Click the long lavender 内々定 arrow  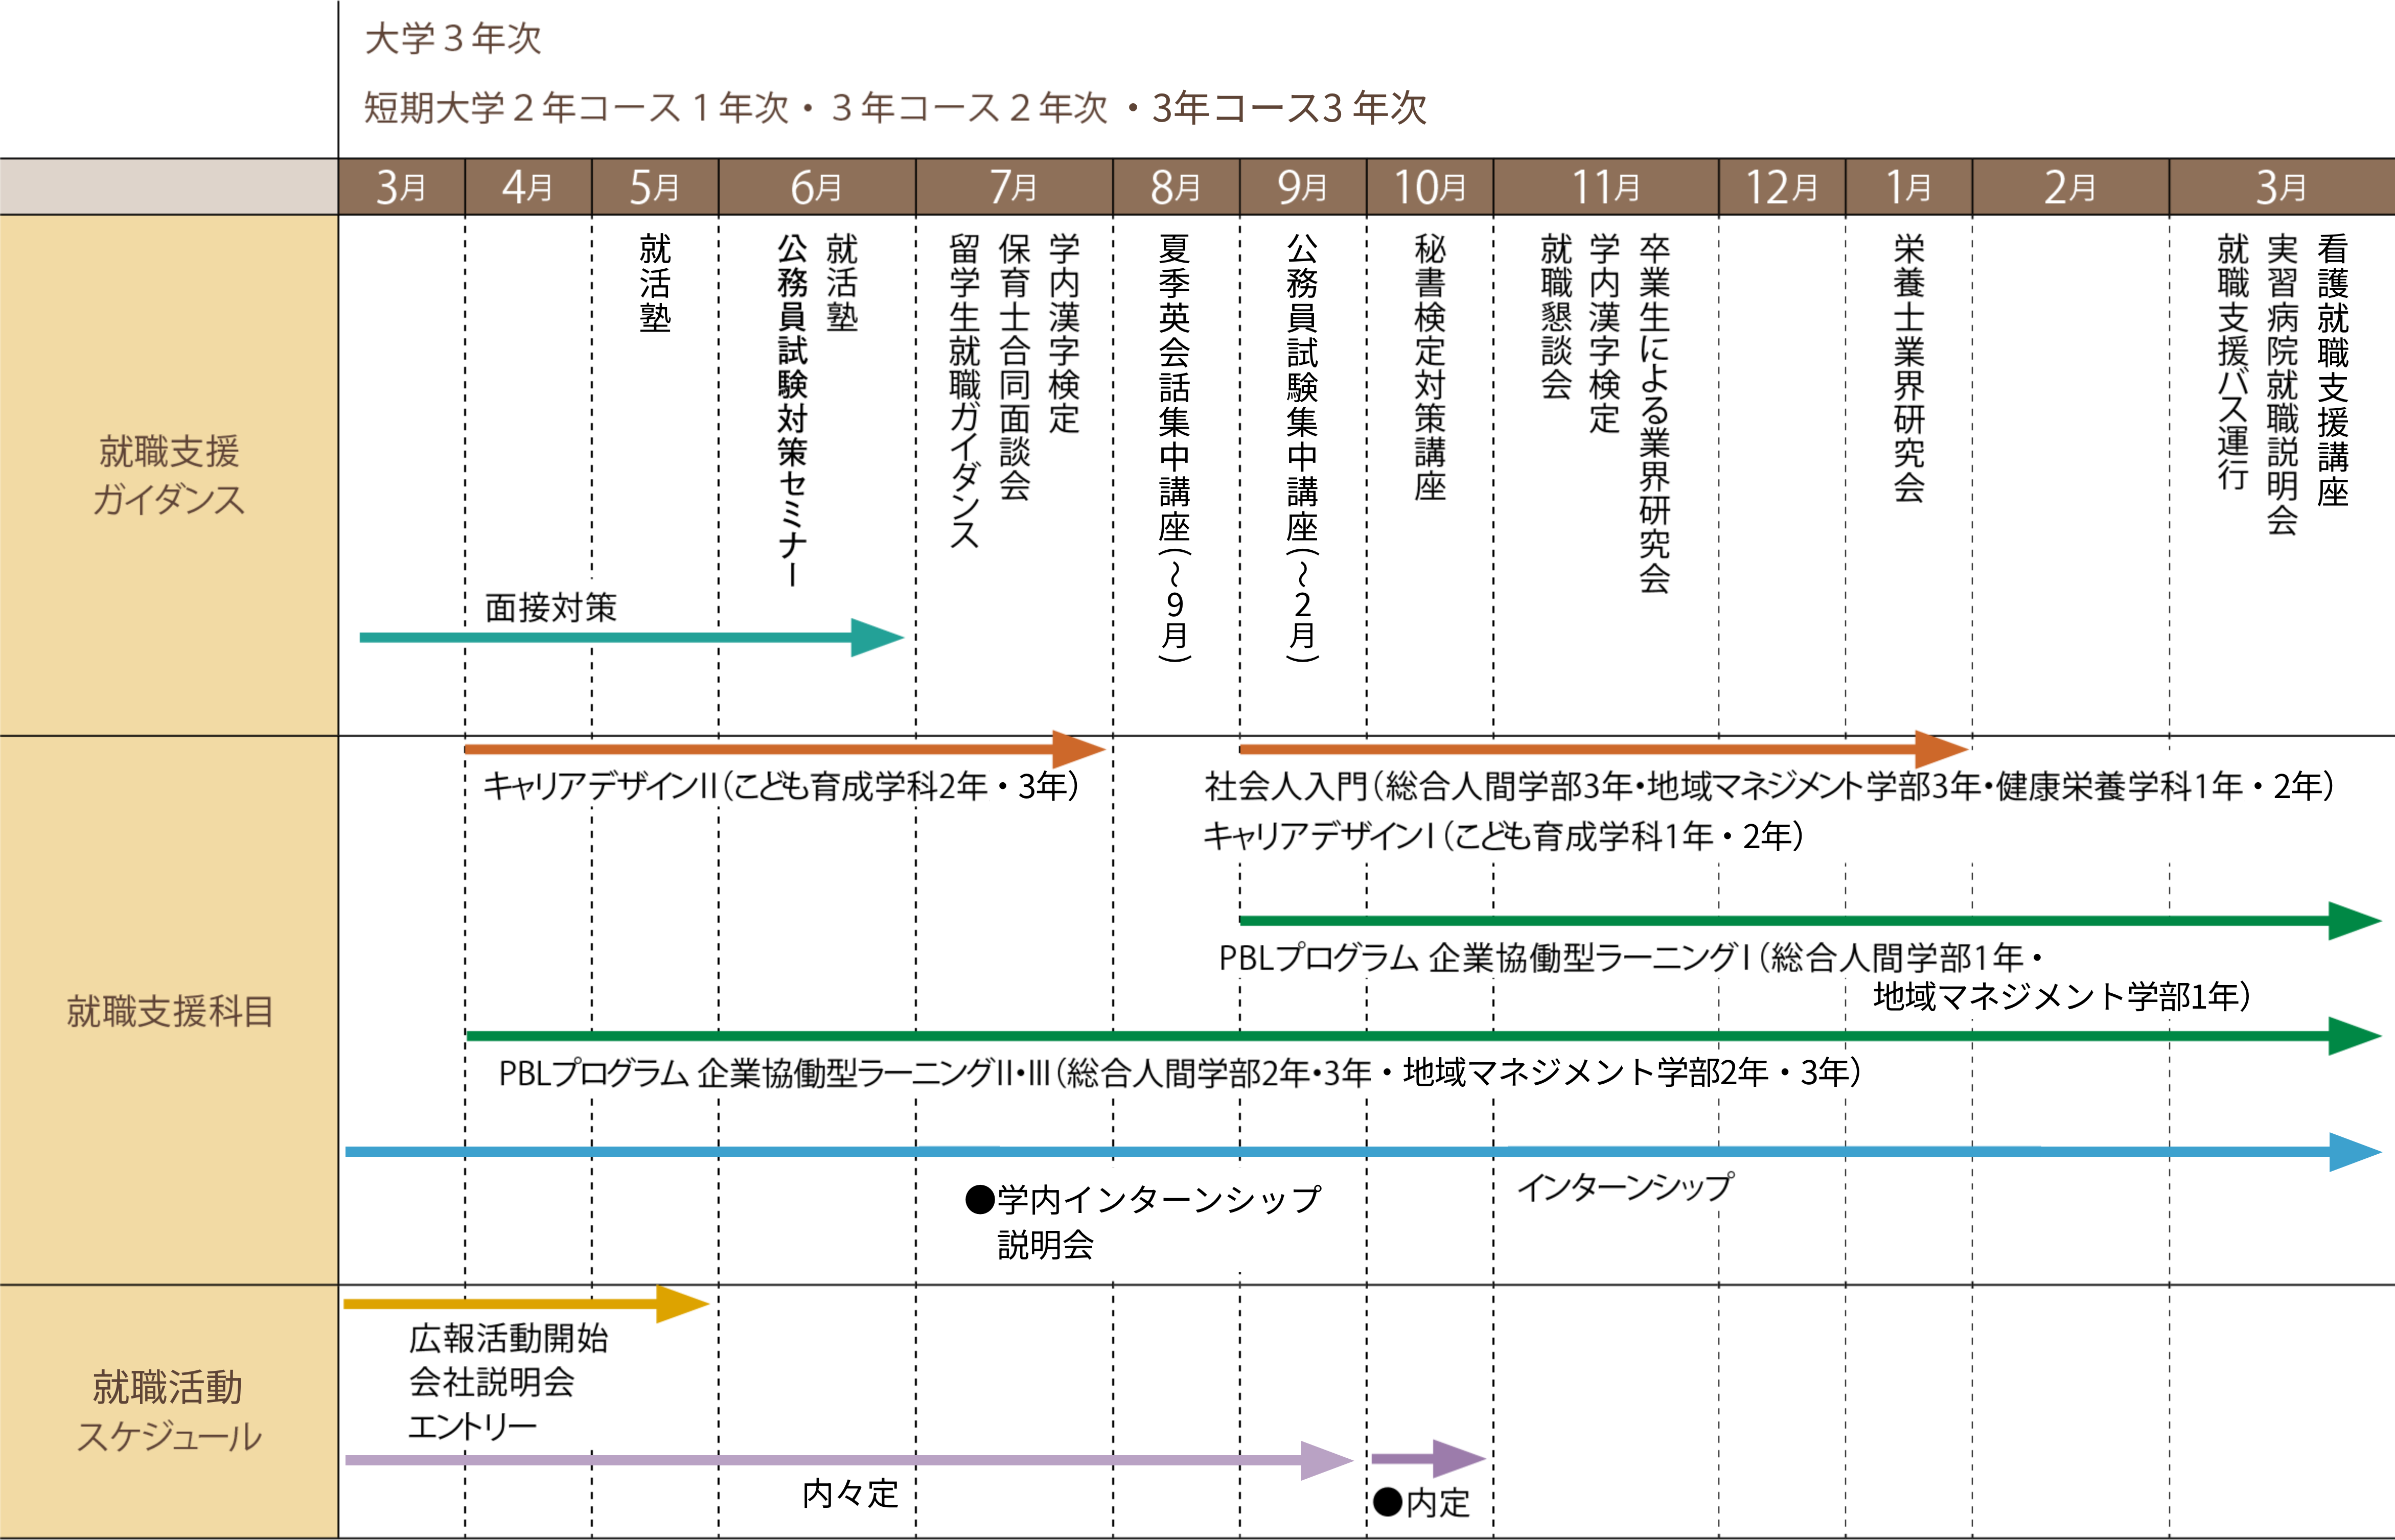849,1460
